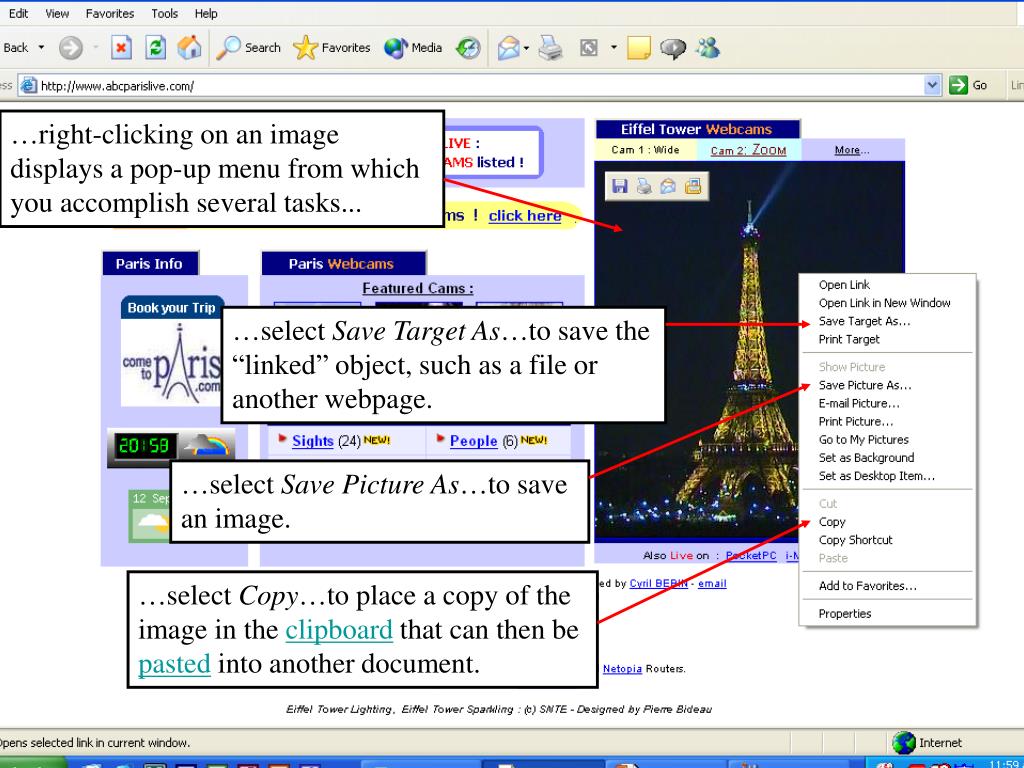1024x768 pixels.
Task: Open the Sights category link
Action: coord(313,441)
